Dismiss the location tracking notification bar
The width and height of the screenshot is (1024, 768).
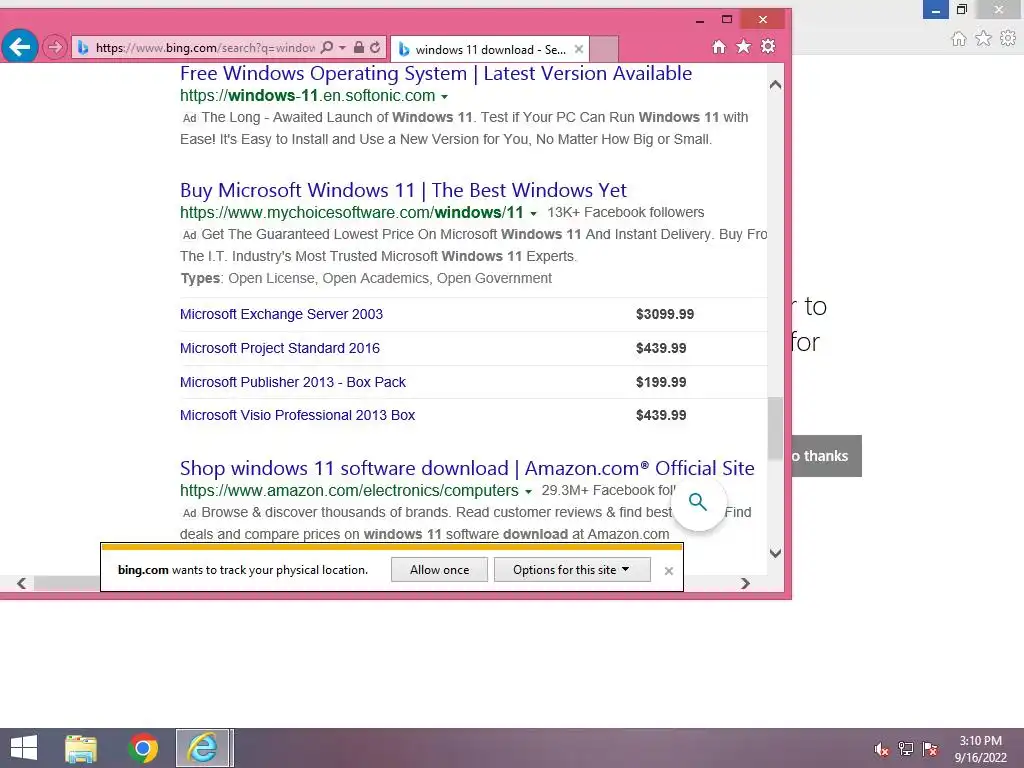click(x=669, y=571)
